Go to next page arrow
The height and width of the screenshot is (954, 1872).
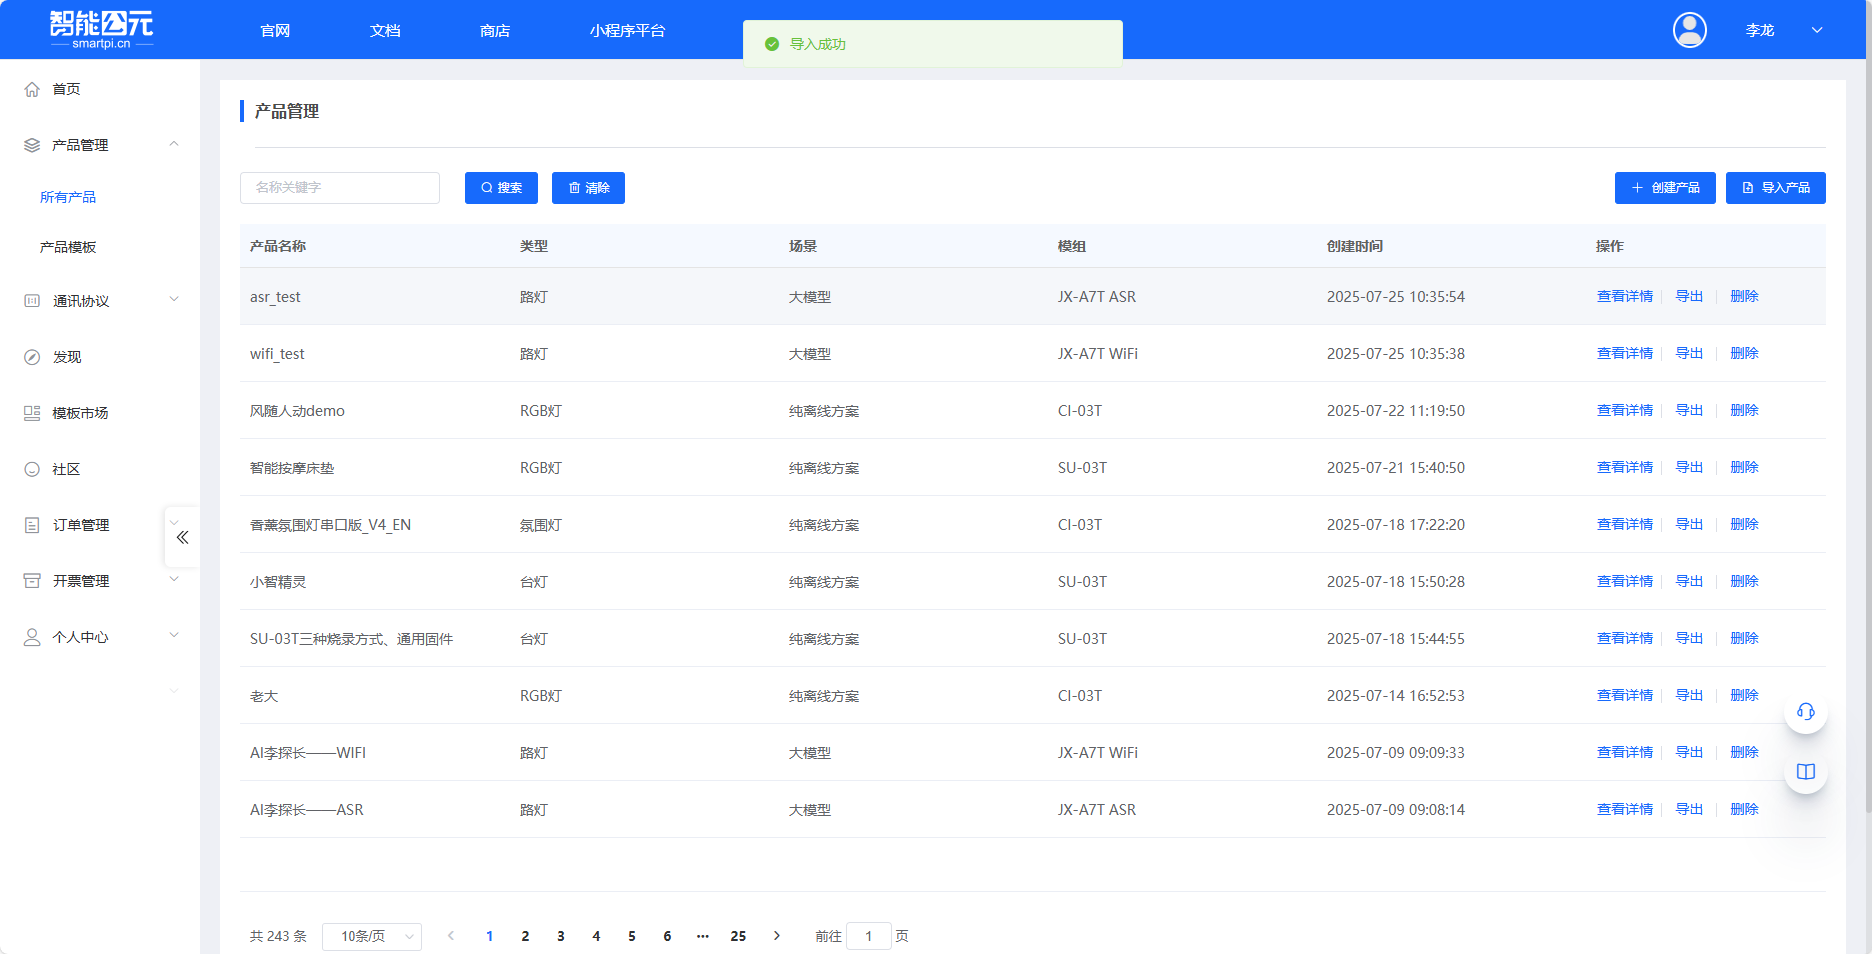click(x=777, y=936)
